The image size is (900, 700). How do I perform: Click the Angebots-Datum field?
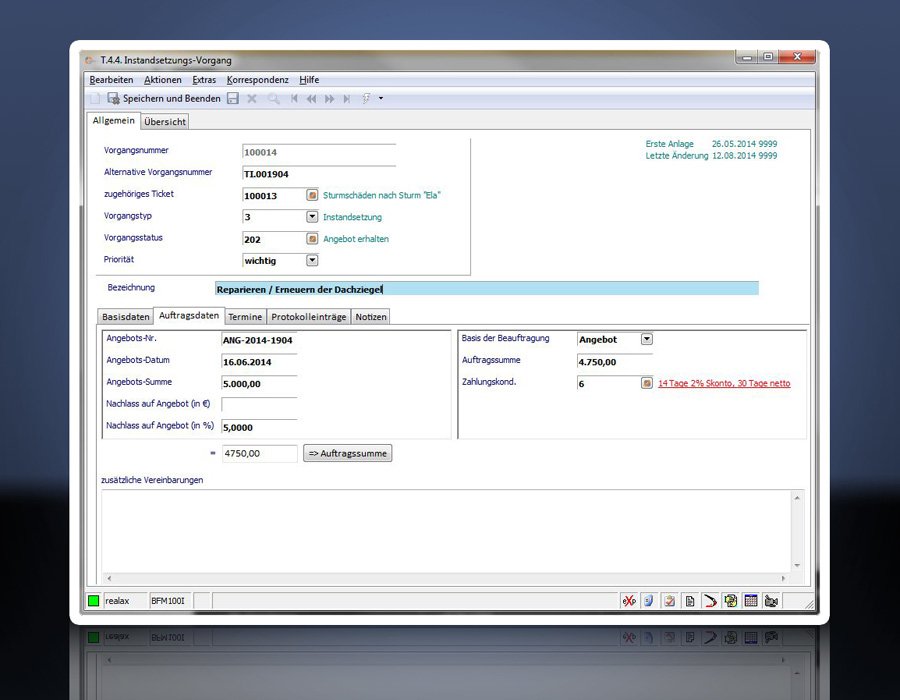coord(259,362)
